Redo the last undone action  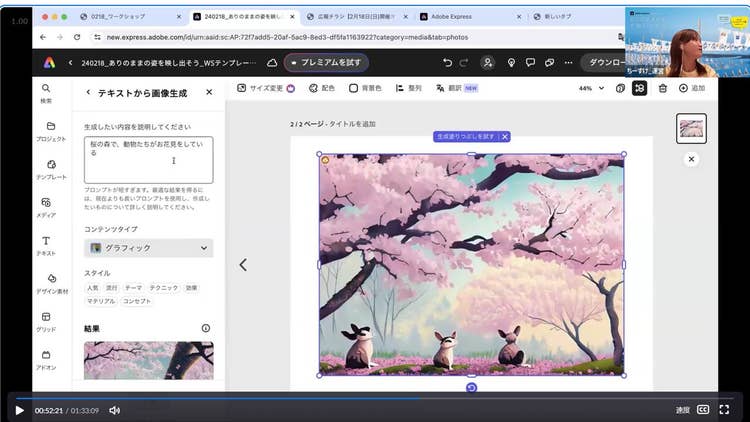pyautogui.click(x=464, y=63)
